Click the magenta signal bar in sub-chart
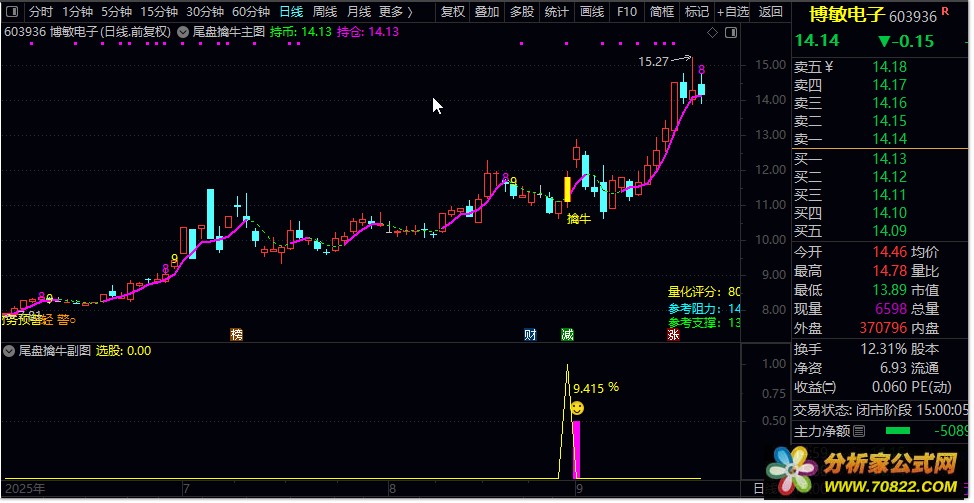 pyautogui.click(x=576, y=450)
